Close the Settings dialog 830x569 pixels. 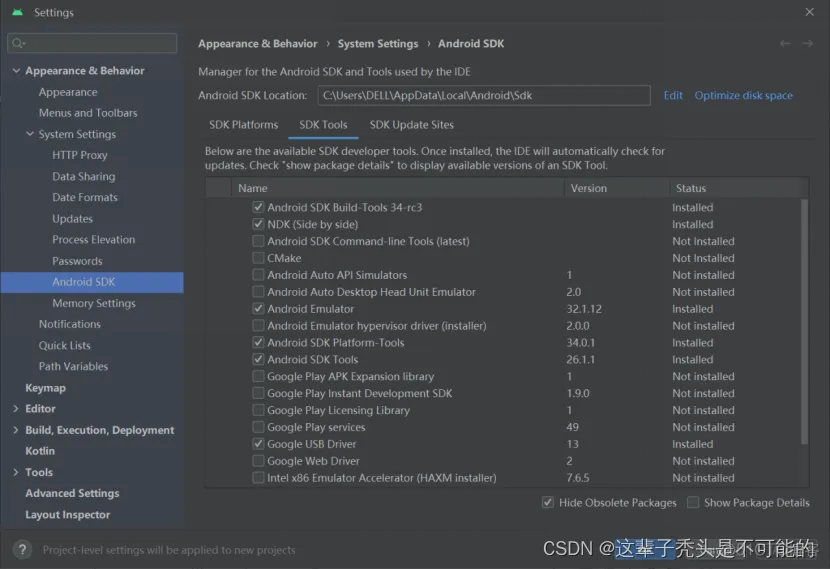pyautogui.click(x=809, y=12)
